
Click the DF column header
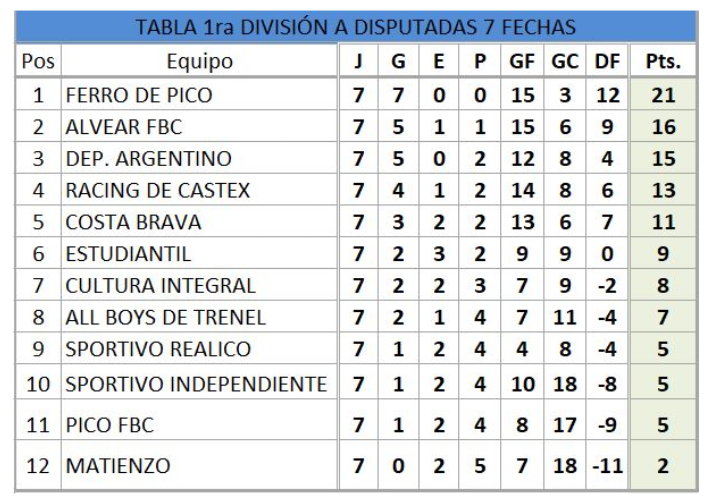[606, 62]
